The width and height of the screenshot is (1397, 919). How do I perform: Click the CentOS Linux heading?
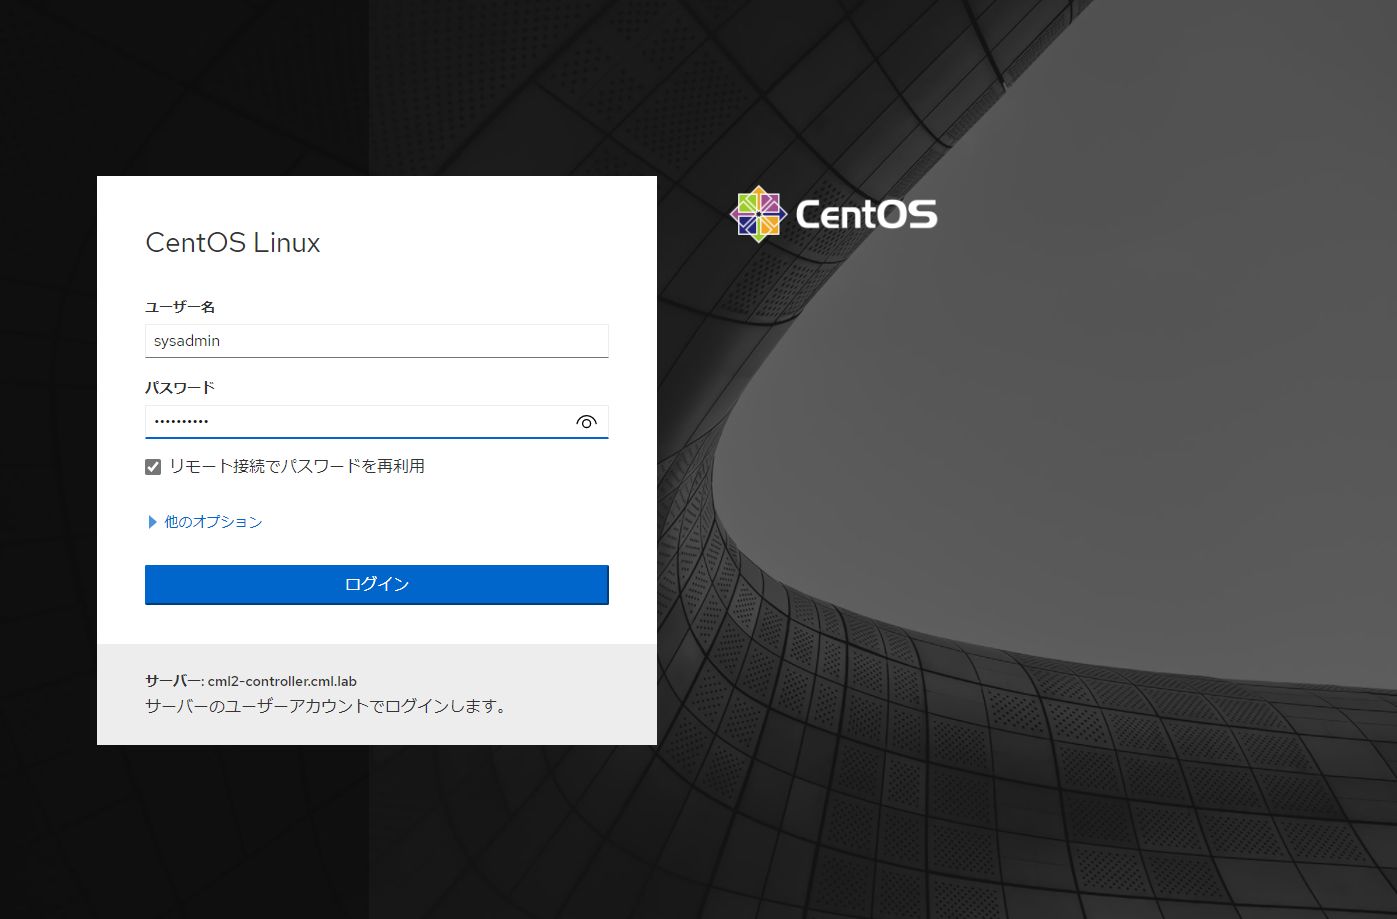click(233, 243)
